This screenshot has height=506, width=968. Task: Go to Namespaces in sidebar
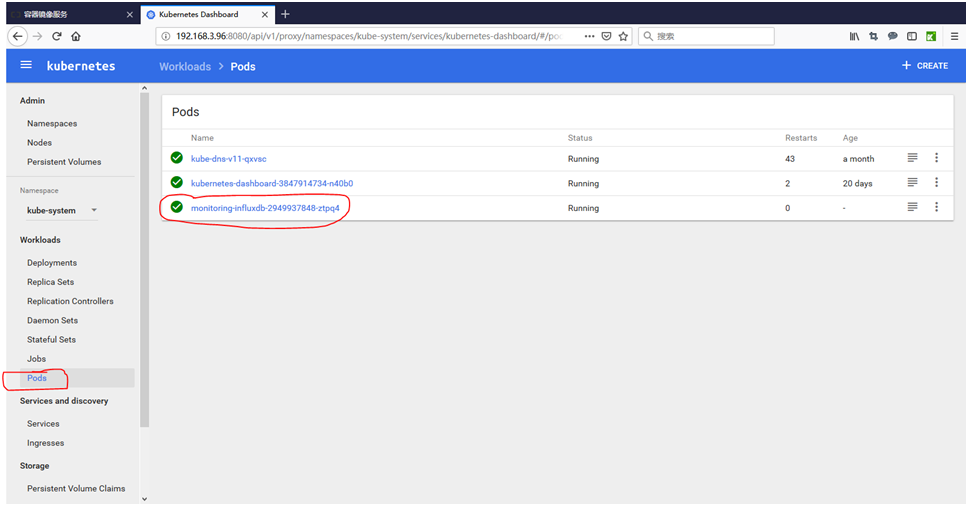click(x=52, y=123)
